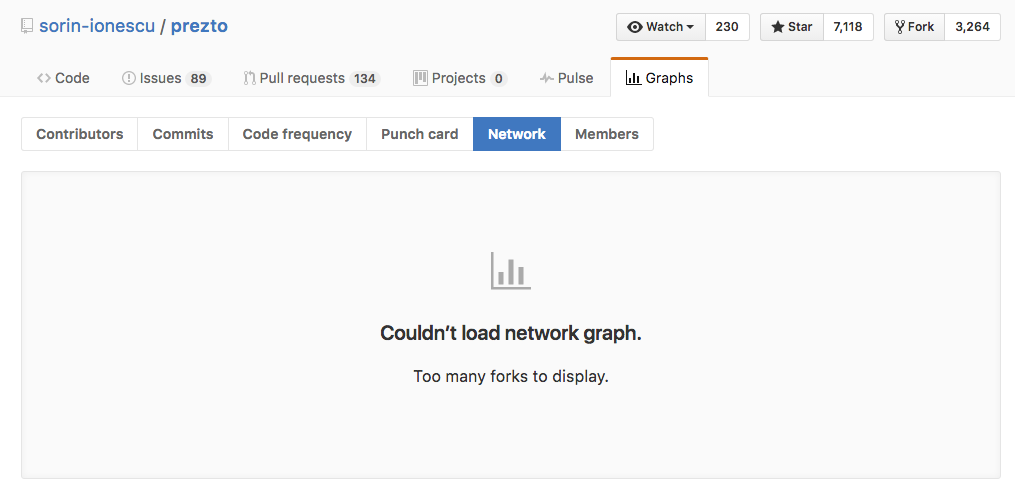Open the sorin-ionescu user link
Screen dimensions: 1015x494
click(x=97, y=27)
